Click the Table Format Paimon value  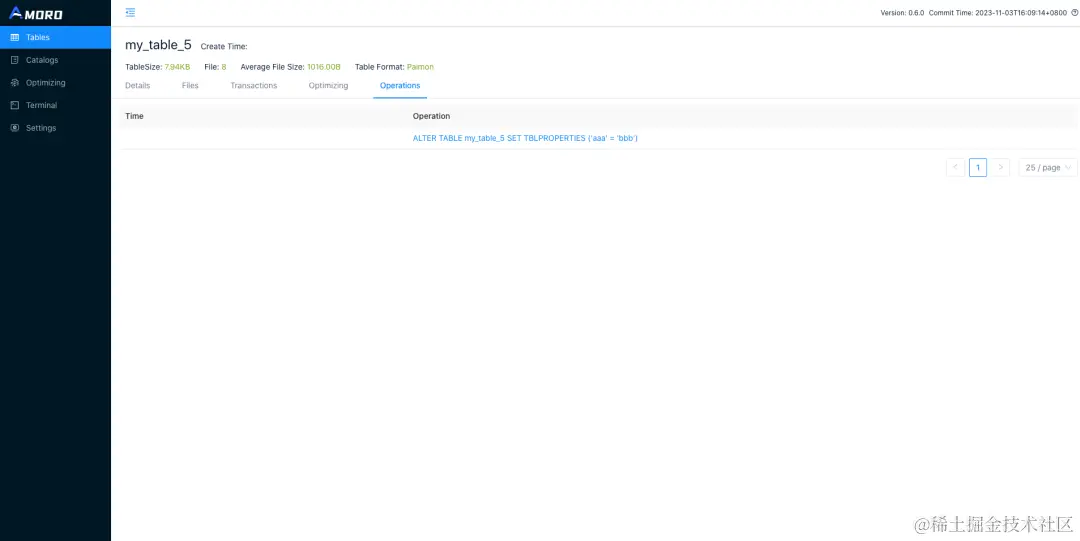[420, 67]
